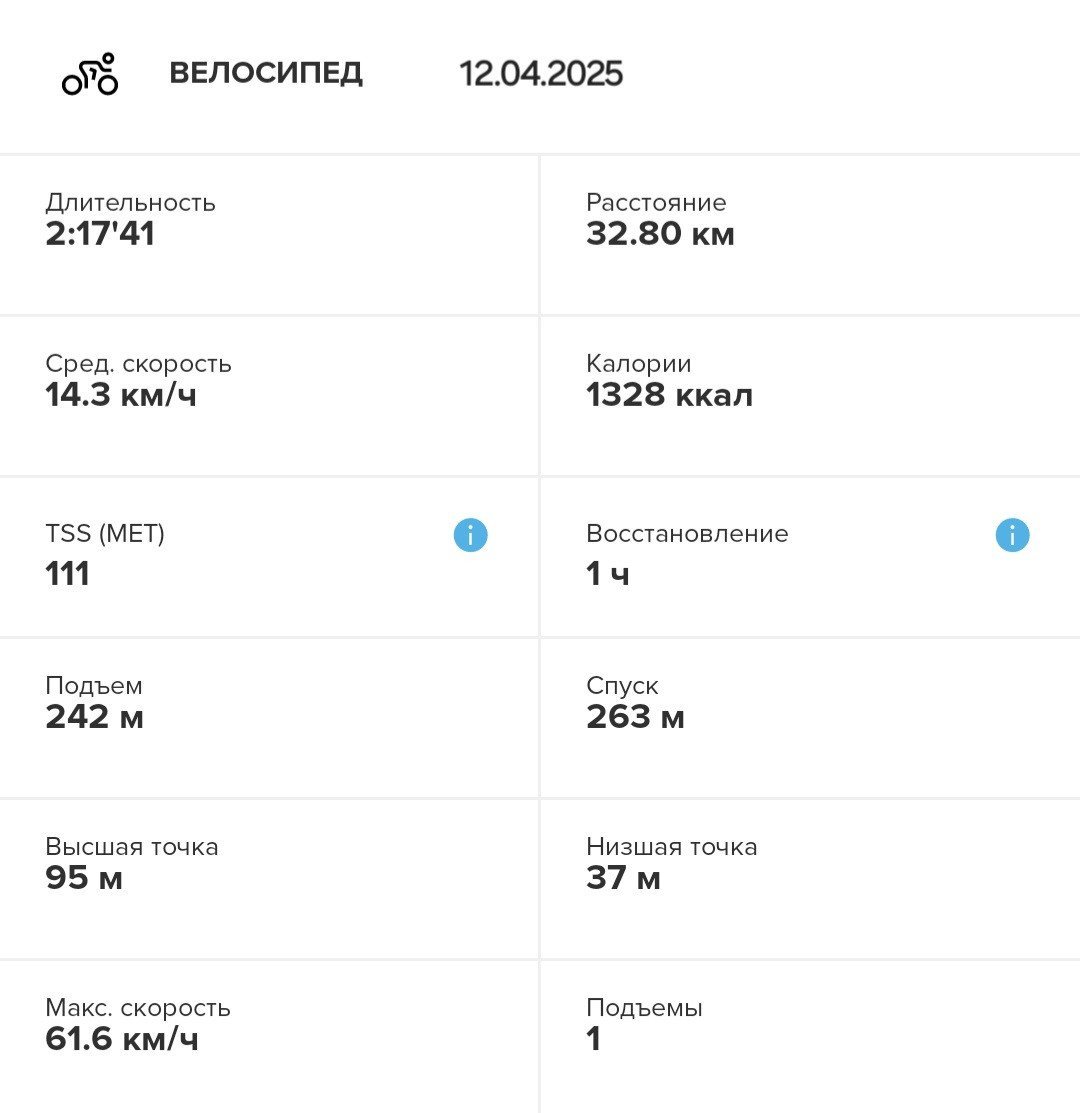This screenshot has height=1113, width=1080.
Task: Open the Калории 1328 ккал cell
Action: 810,396
